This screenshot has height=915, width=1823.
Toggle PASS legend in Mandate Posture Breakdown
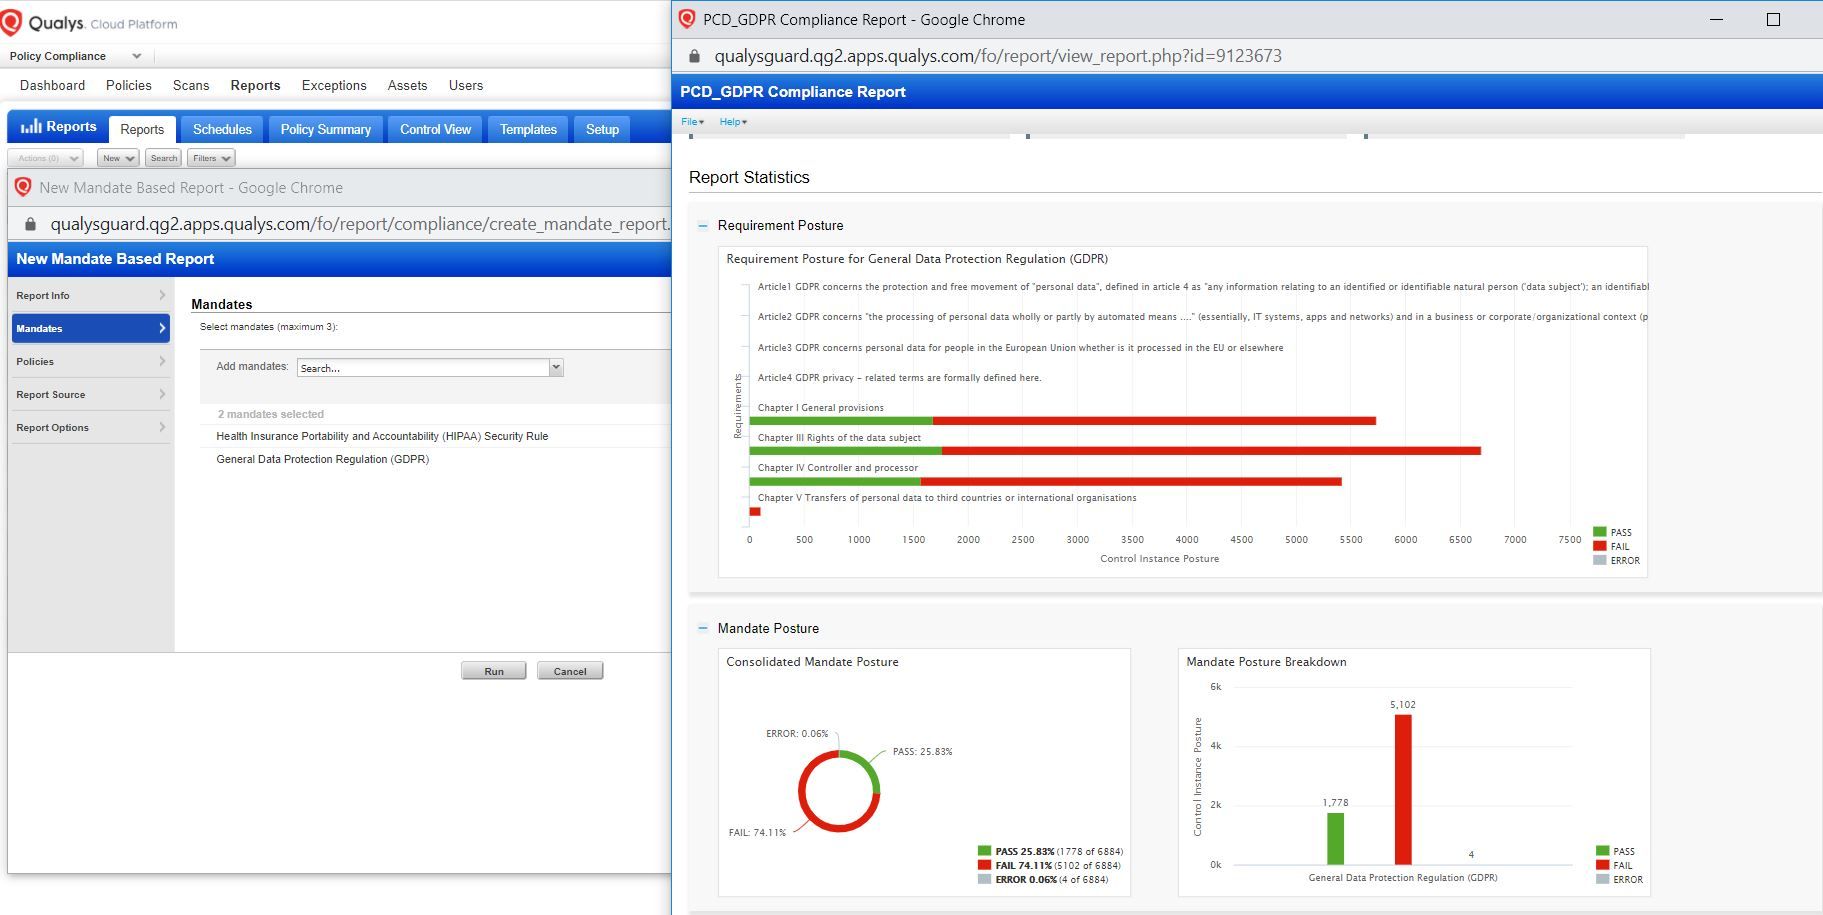[1616, 851]
